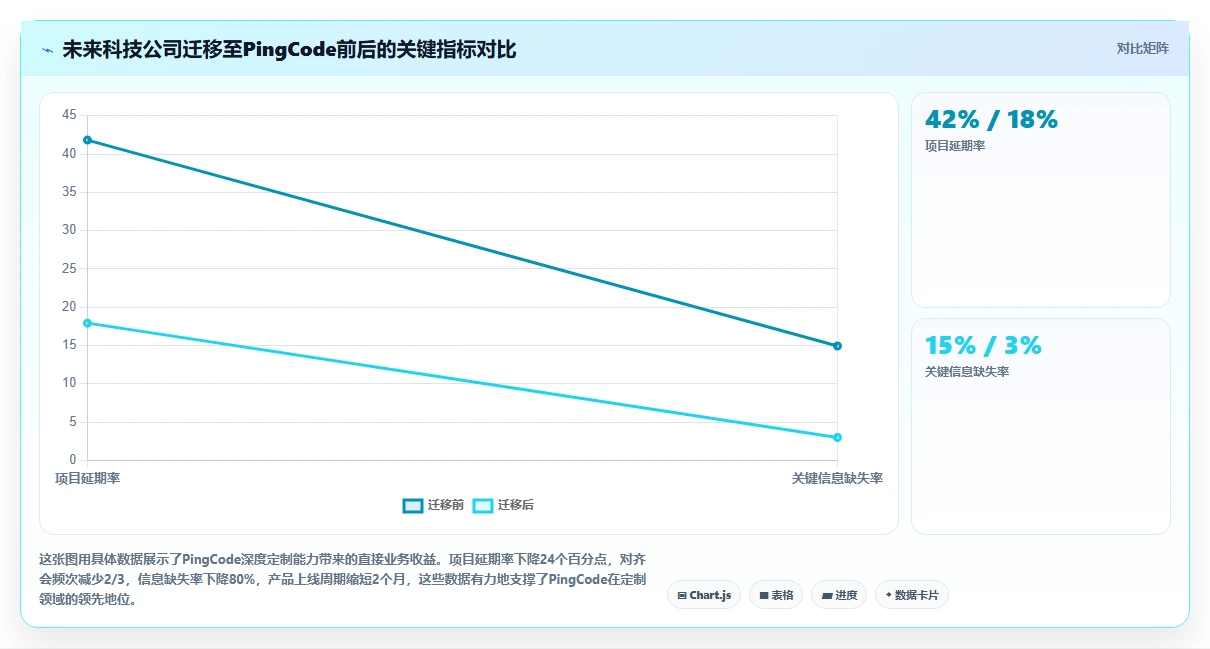
Task: Click the 迁移后 legend color box
Action: (x=482, y=505)
